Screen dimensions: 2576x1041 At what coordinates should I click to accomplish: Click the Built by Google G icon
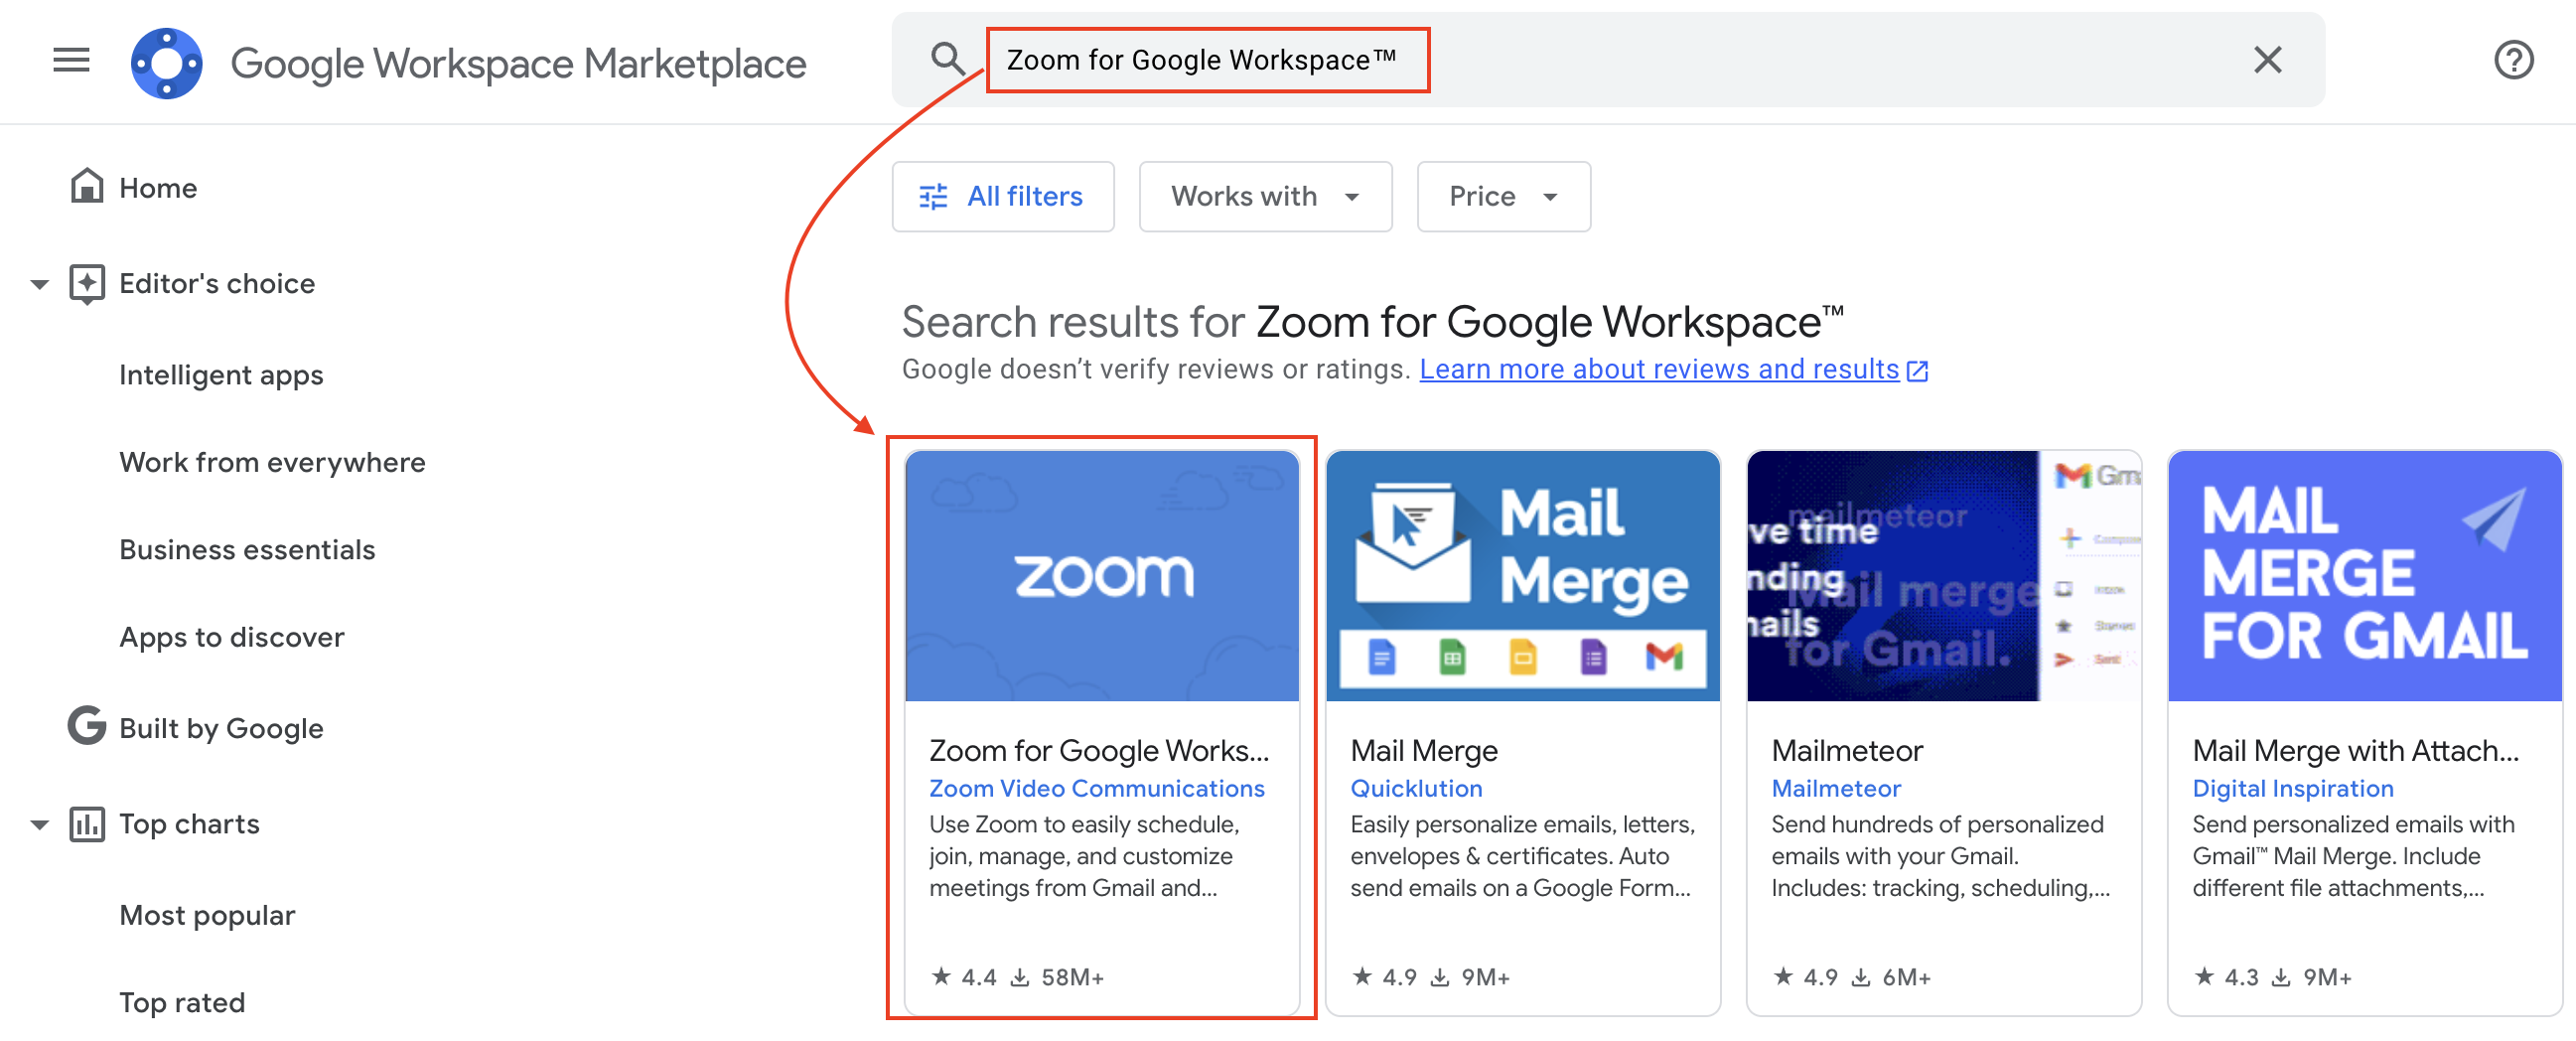[x=87, y=727]
